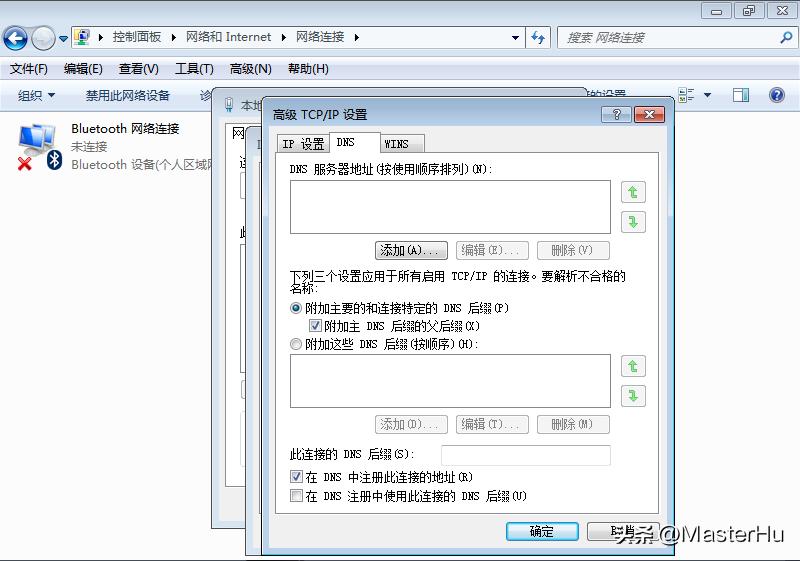Screen dimensions: 800x561
Task: Open recent pages dropdown arrow
Action: (x=63, y=38)
